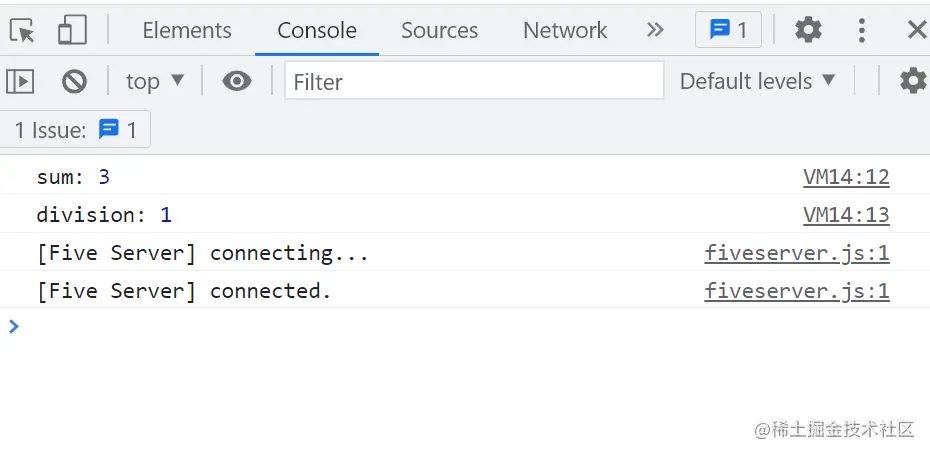Viewport: 930px width, 455px height.
Task: Show the console sidebar
Action: pos(21,81)
